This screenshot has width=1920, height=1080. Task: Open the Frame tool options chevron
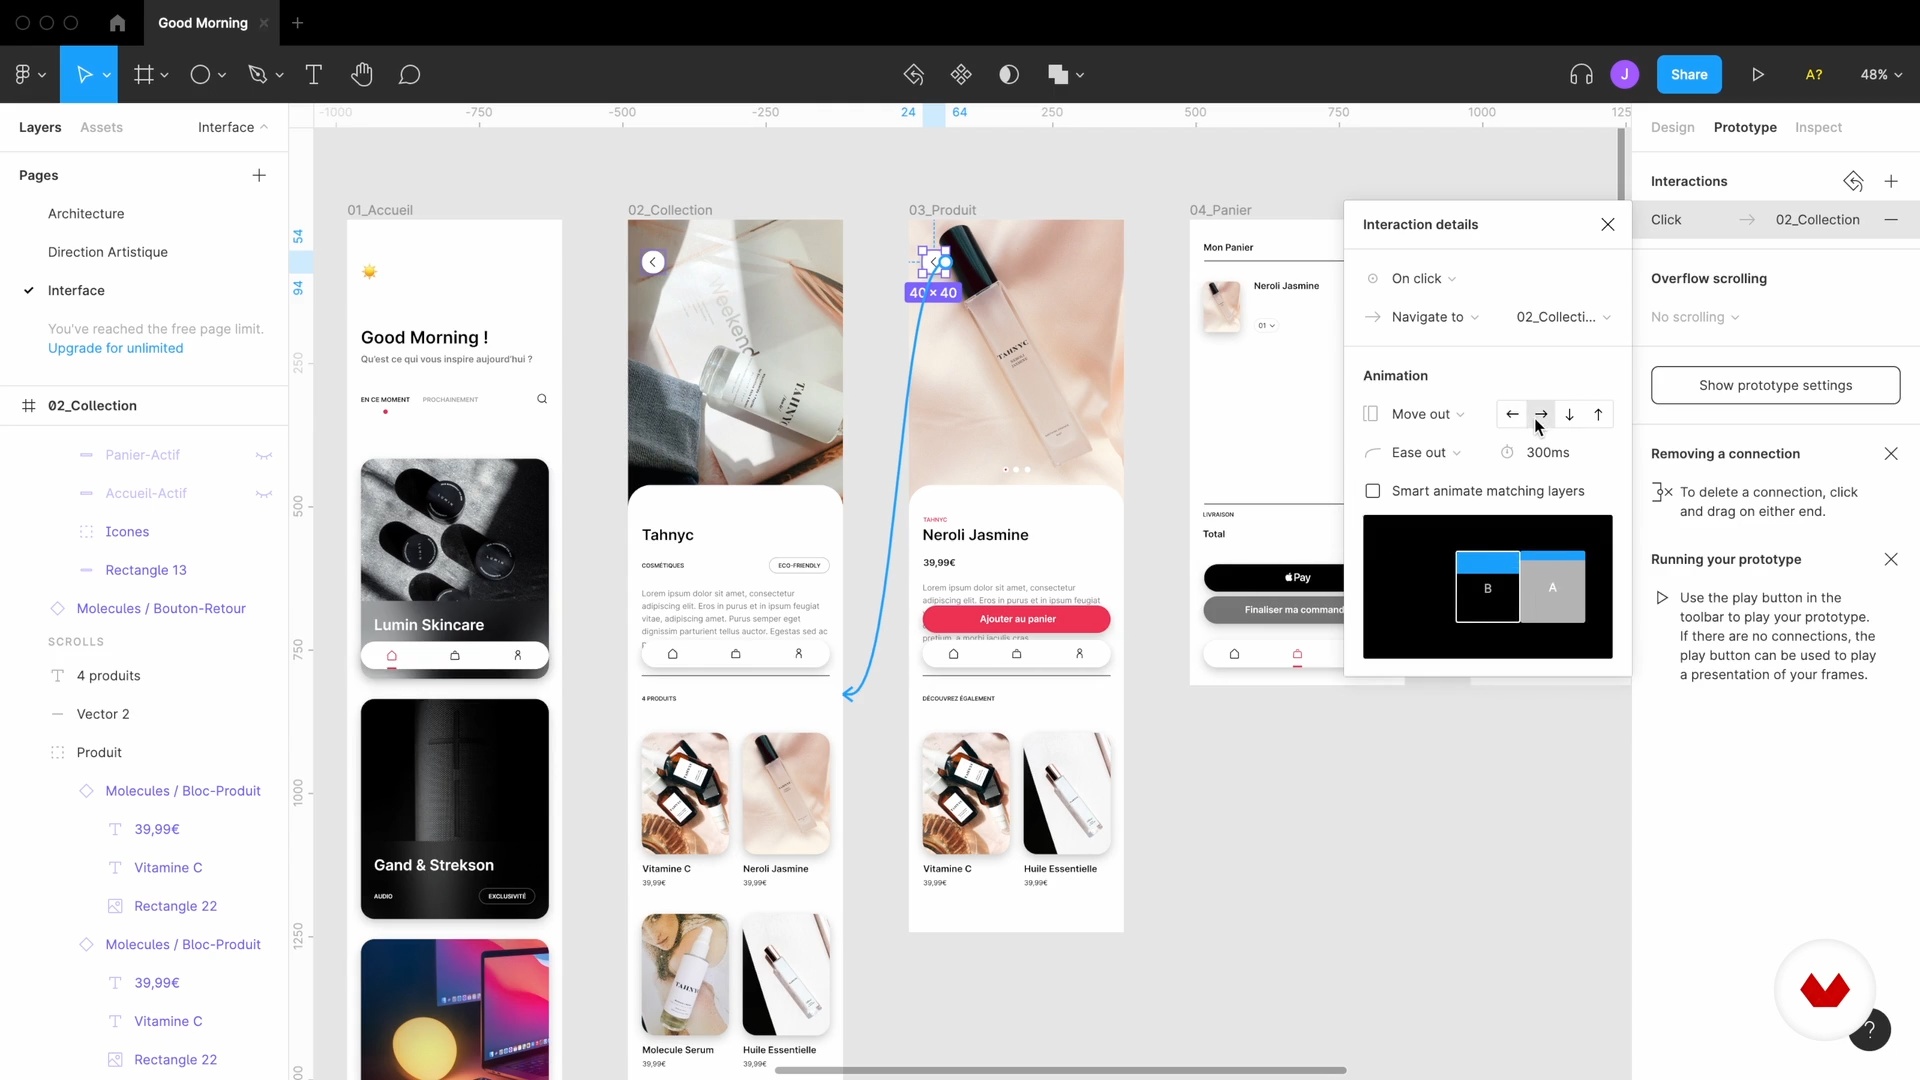point(164,75)
